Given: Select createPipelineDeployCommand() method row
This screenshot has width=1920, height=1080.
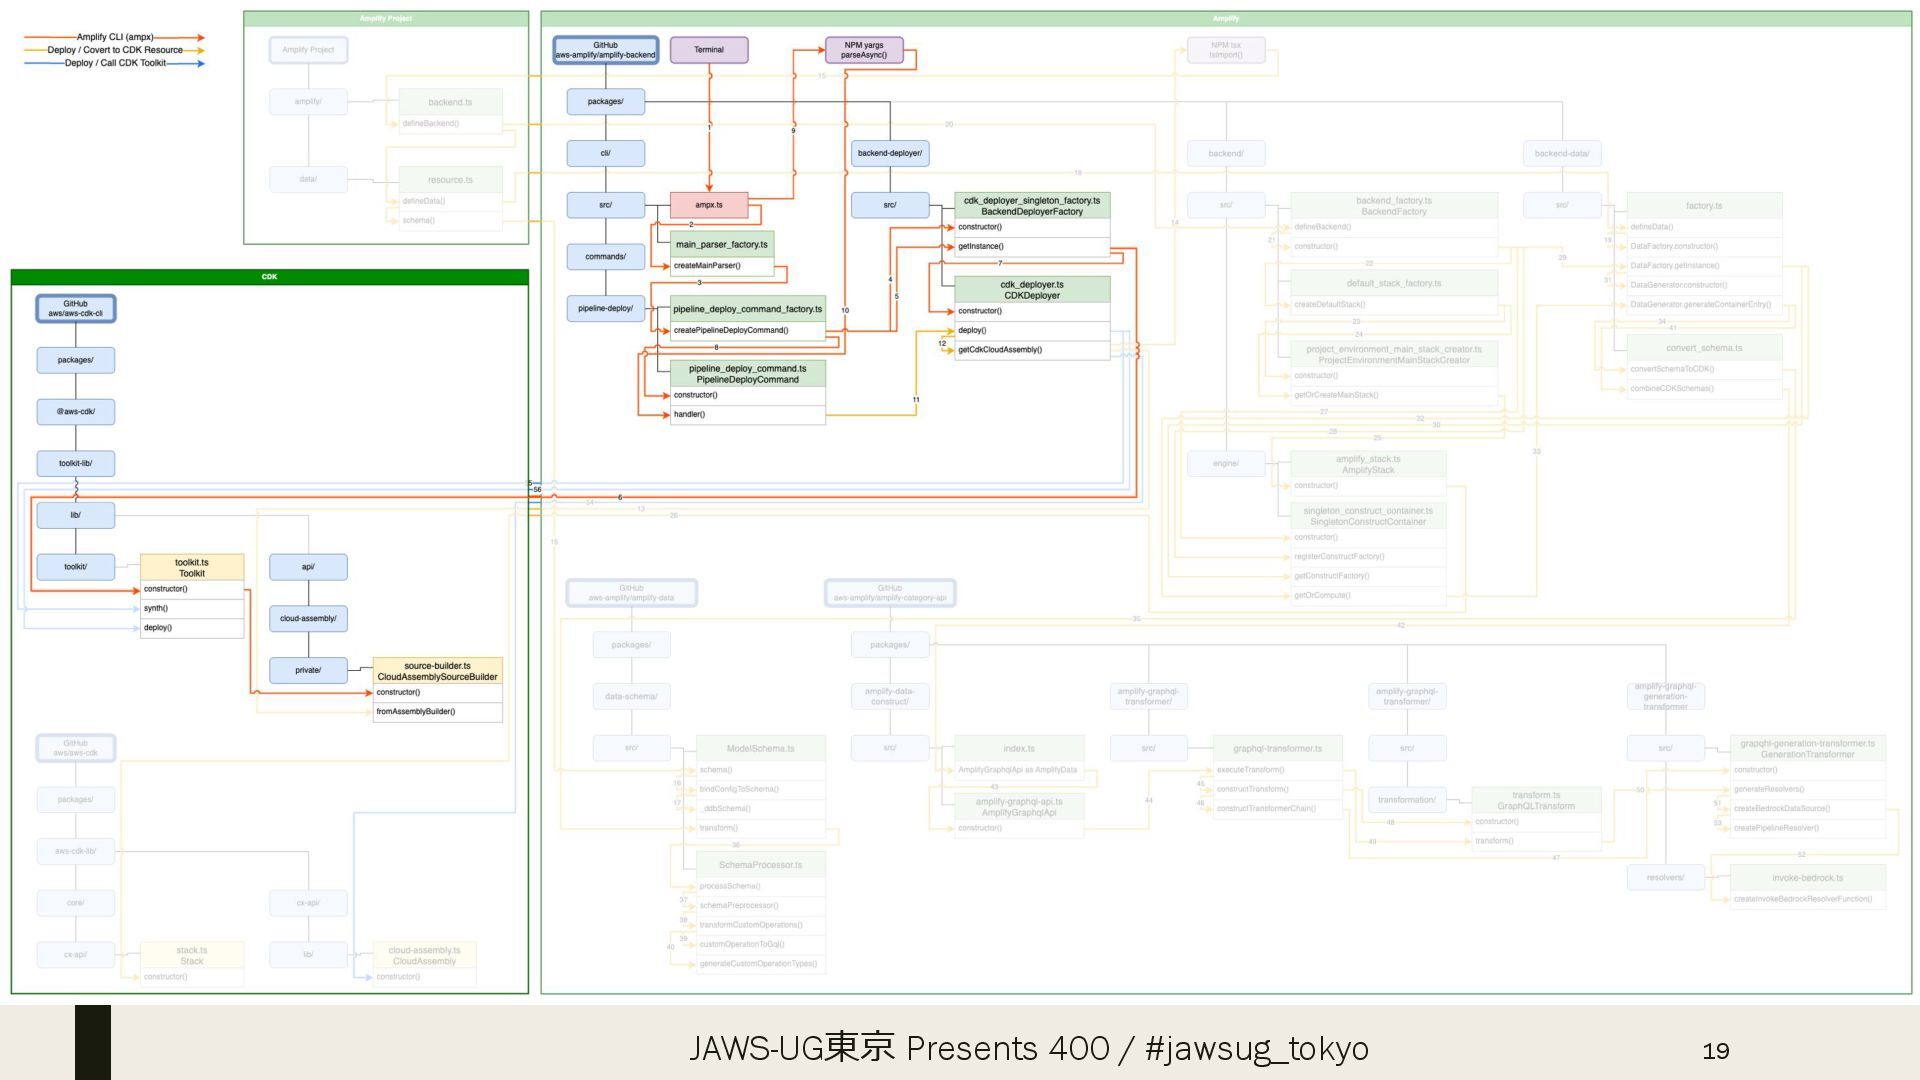Looking at the screenshot, I should pyautogui.click(x=747, y=330).
